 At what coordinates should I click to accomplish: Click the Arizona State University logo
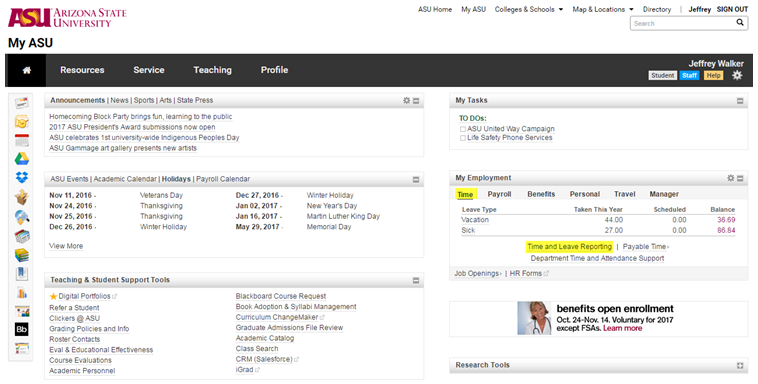tap(67, 17)
